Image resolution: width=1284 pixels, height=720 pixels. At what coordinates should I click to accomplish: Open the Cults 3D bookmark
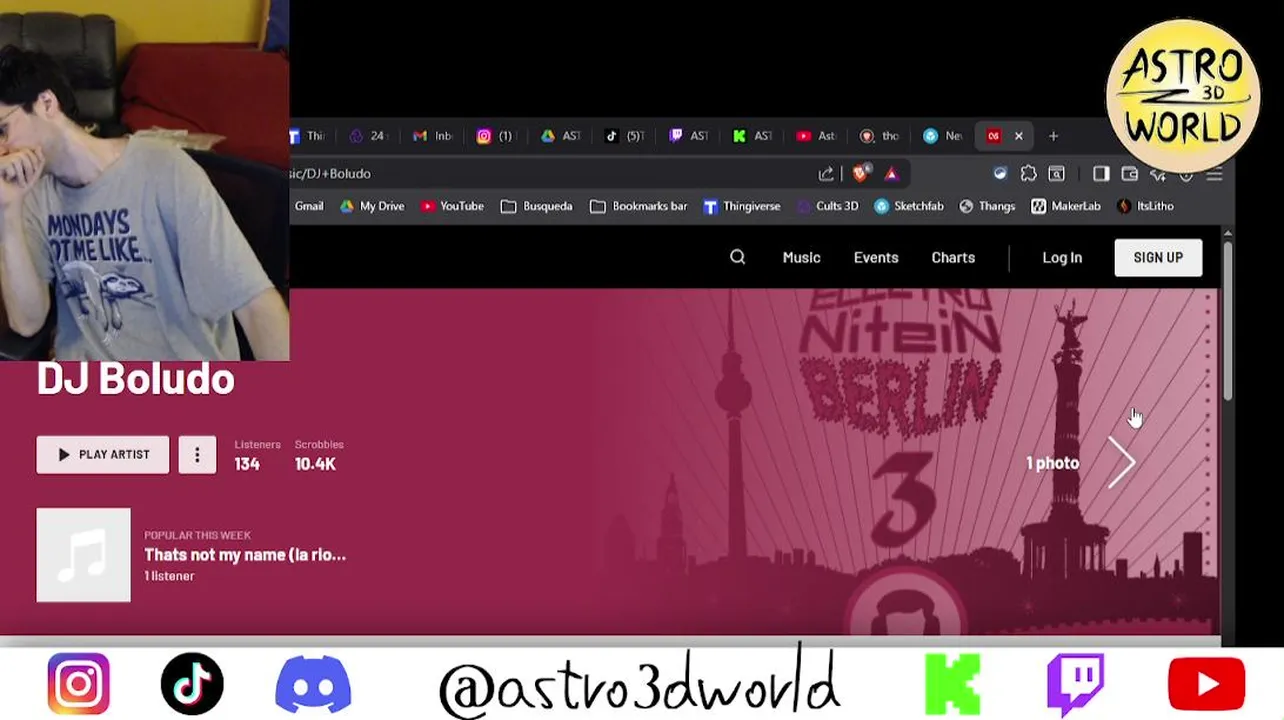pyautogui.click(x=827, y=206)
